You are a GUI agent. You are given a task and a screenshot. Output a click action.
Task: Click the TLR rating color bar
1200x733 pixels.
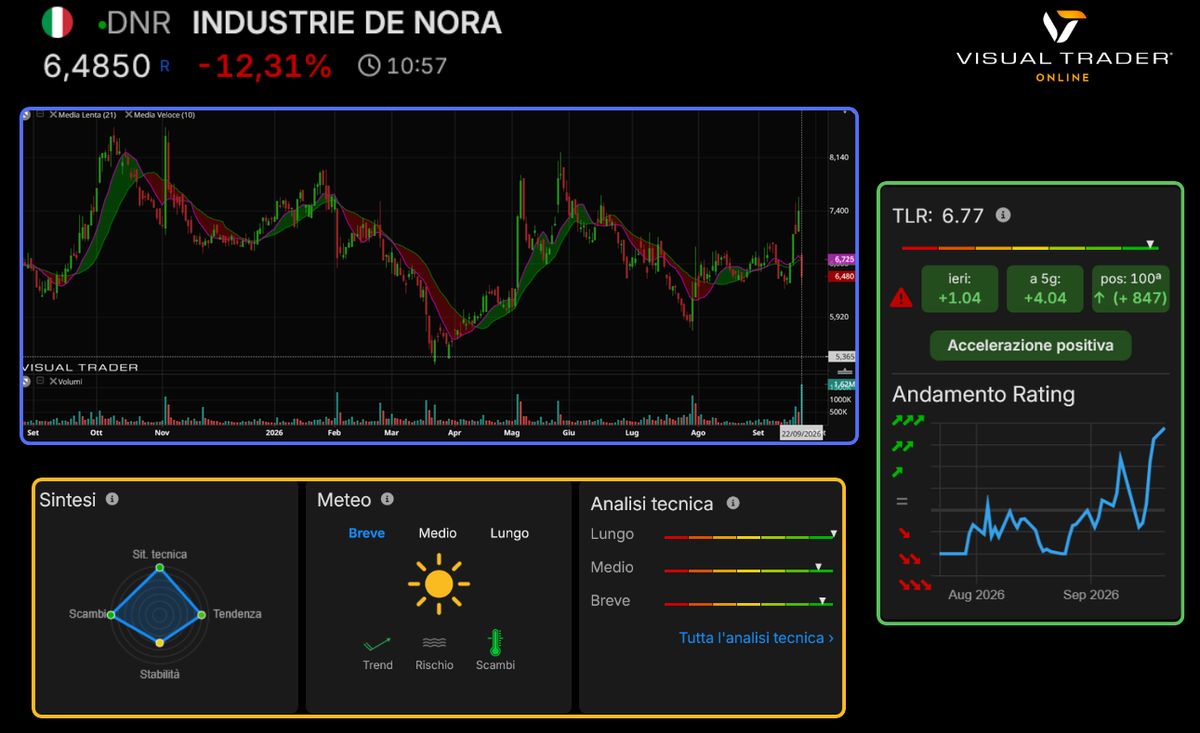[1030, 248]
